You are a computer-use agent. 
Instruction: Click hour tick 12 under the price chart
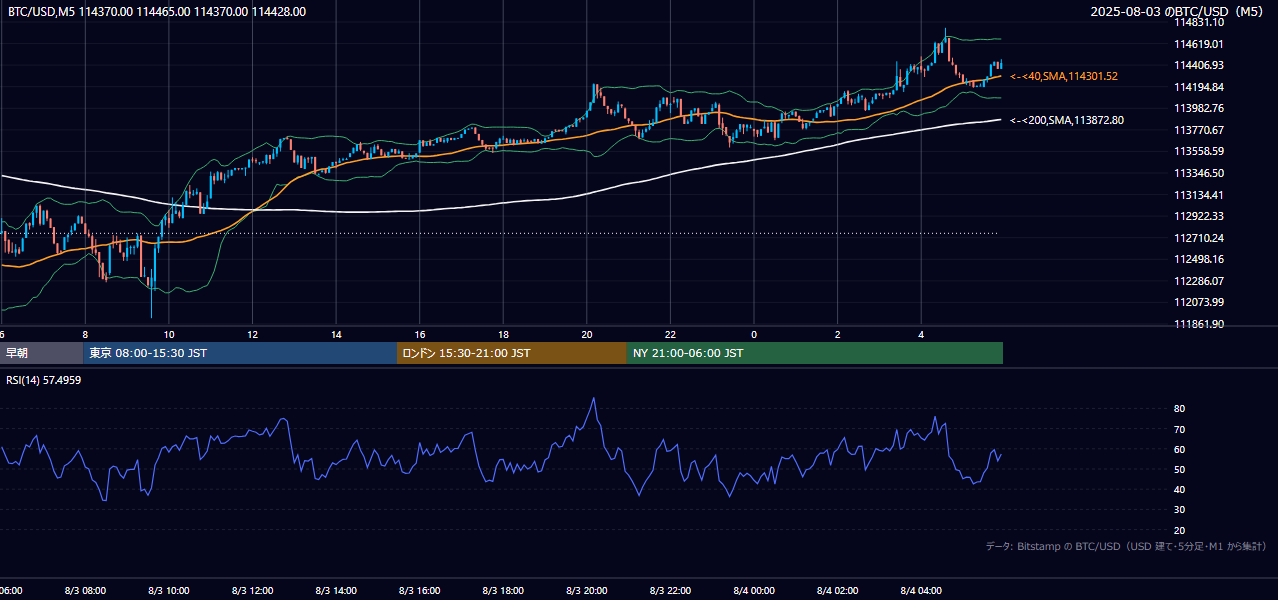click(x=252, y=335)
